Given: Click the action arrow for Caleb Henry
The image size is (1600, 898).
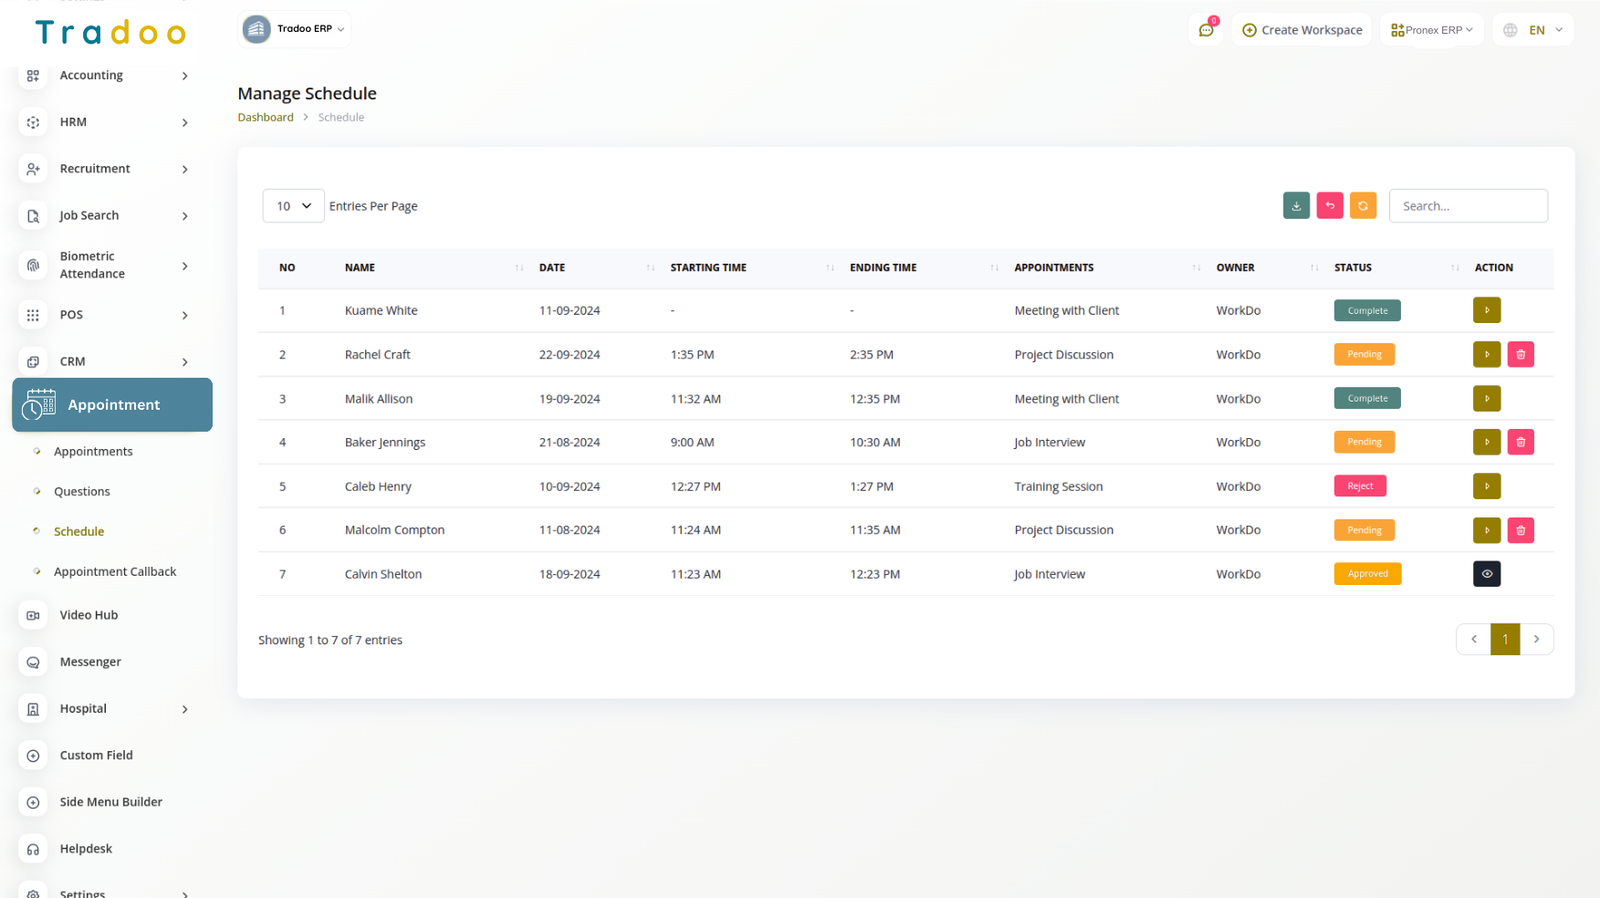Looking at the screenshot, I should pos(1486,487).
